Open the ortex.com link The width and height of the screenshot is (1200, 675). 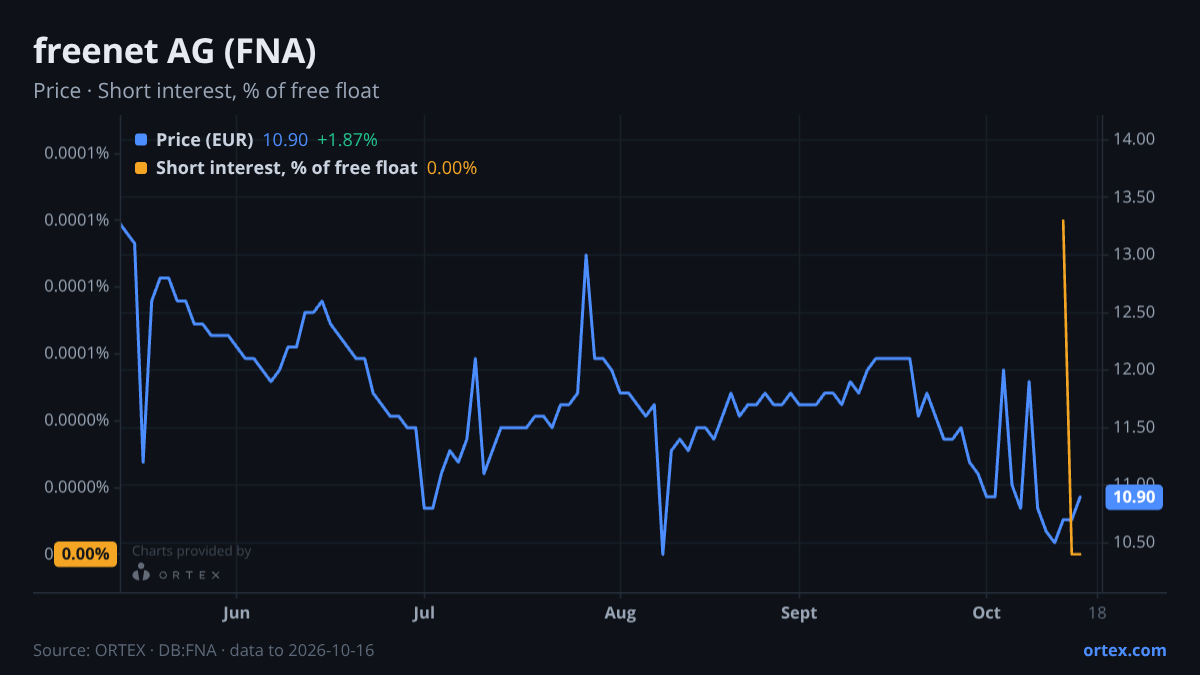1124,650
